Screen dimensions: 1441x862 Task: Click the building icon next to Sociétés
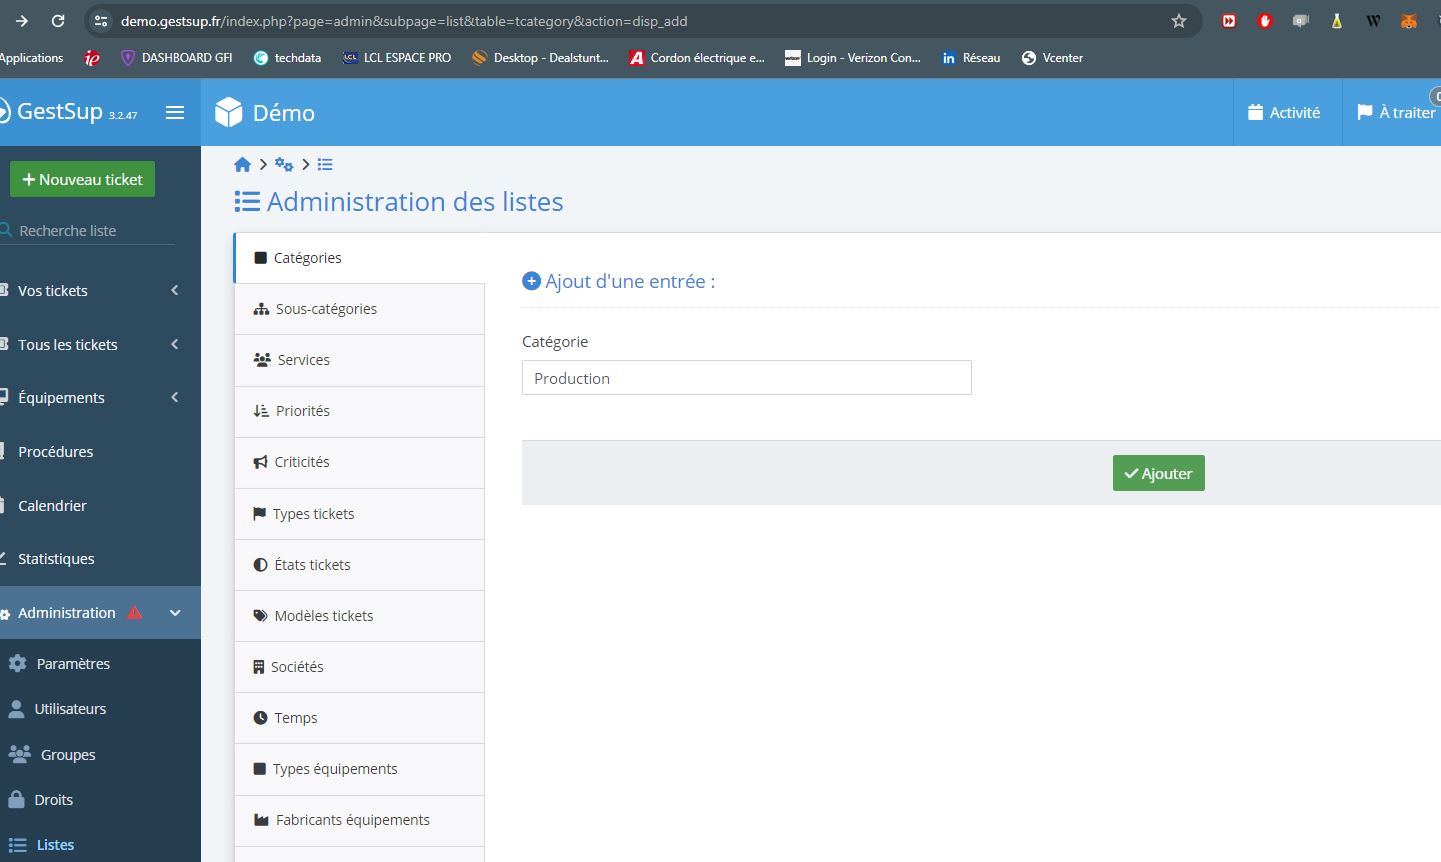[x=259, y=667]
